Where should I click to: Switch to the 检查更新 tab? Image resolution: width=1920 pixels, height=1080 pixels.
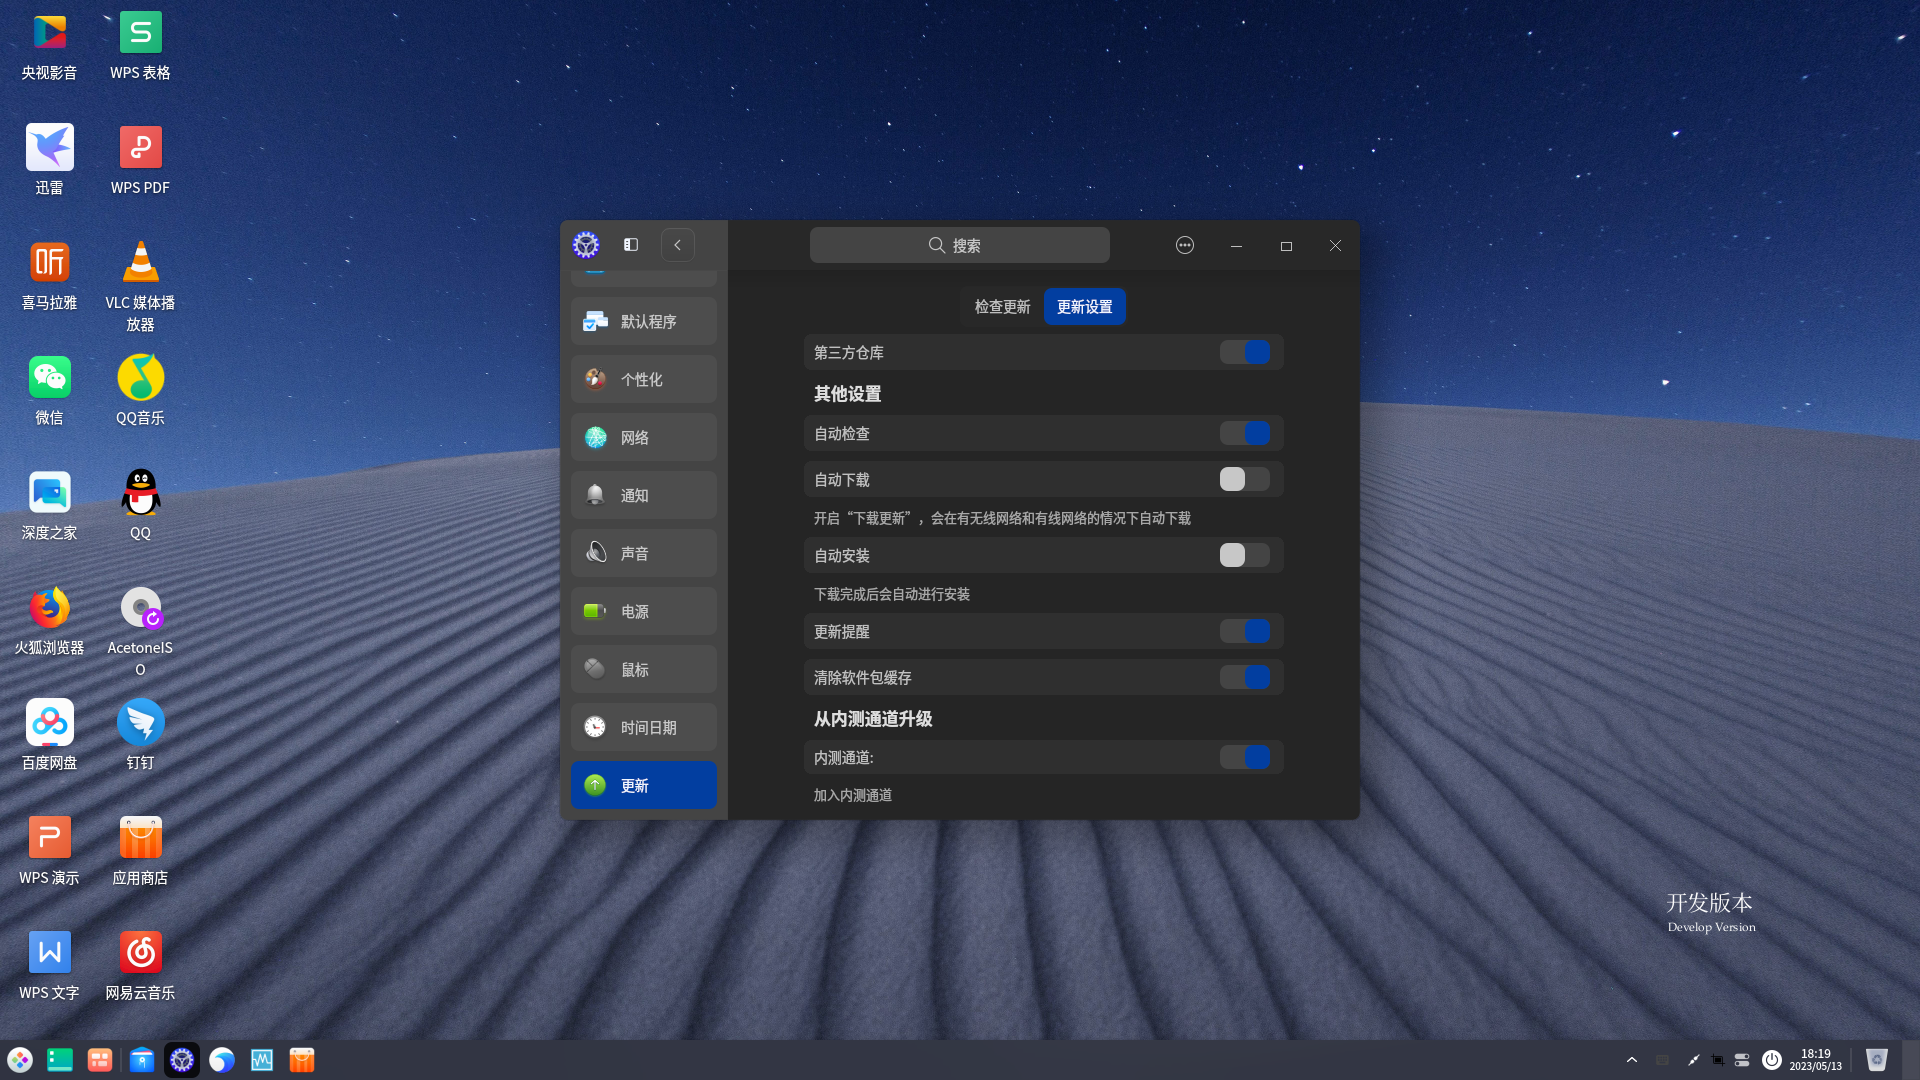[1001, 307]
